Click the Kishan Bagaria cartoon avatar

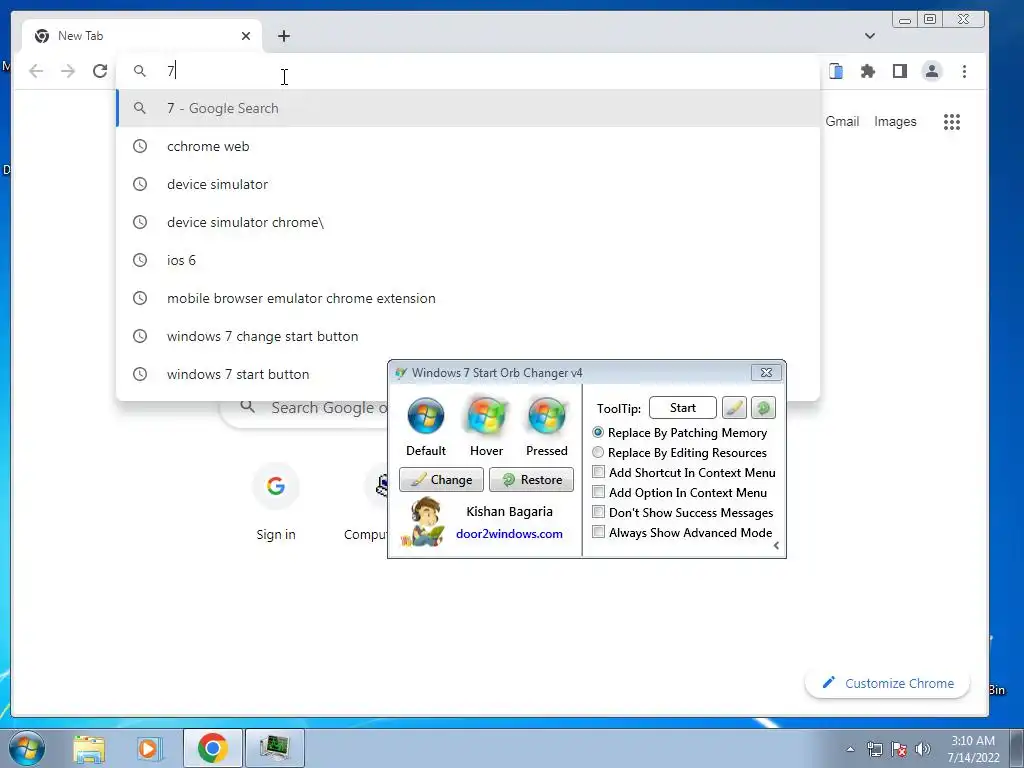pos(423,521)
